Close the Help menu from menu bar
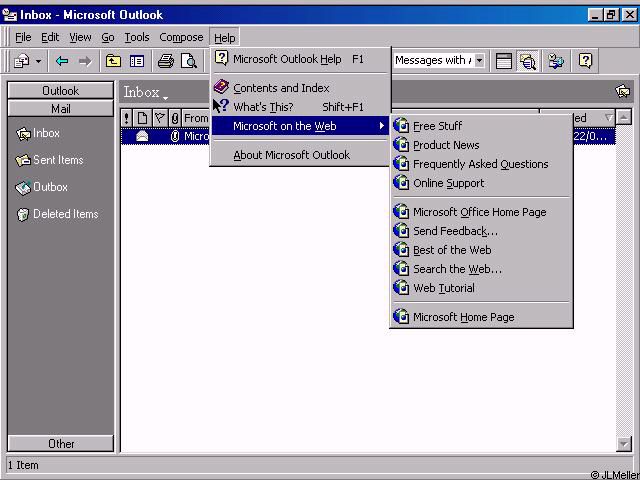 coord(224,38)
